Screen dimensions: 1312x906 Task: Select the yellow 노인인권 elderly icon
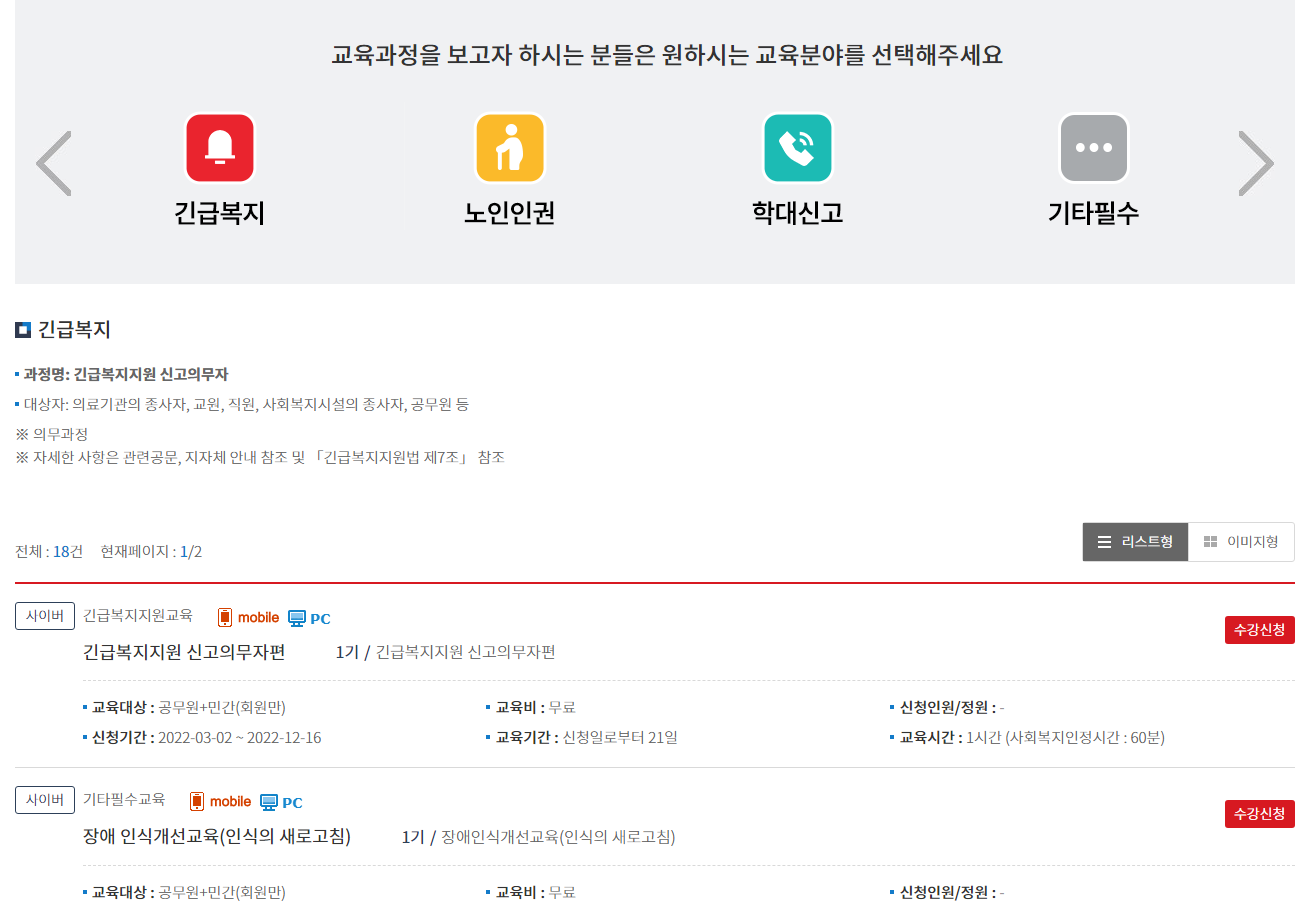(510, 148)
